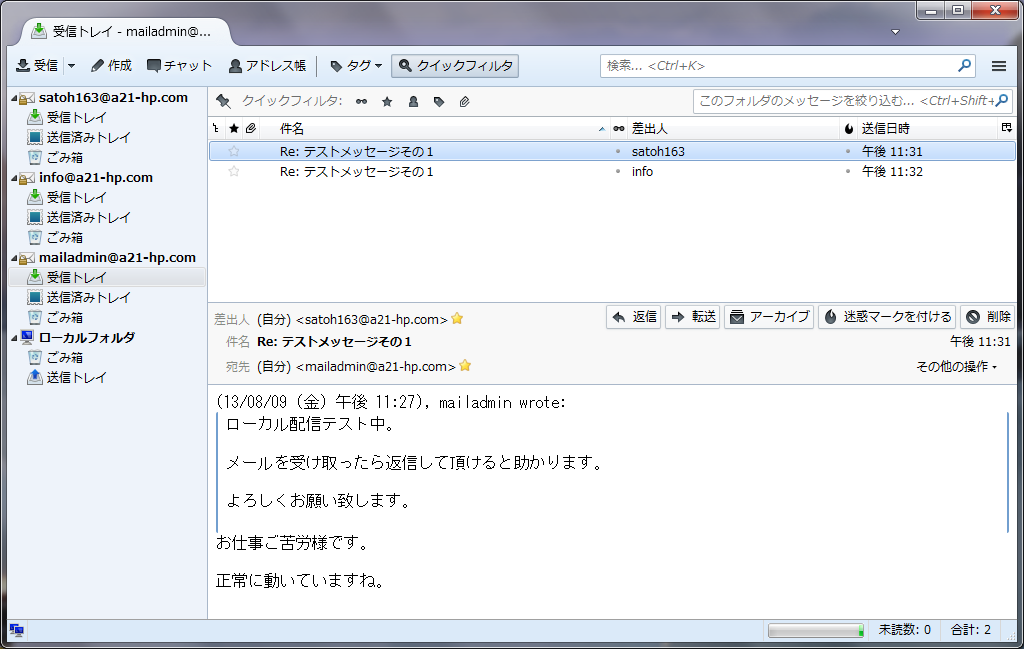Screen dimensions: 1024x649
Task: Compose a new message with 作成
Action: tap(112, 65)
